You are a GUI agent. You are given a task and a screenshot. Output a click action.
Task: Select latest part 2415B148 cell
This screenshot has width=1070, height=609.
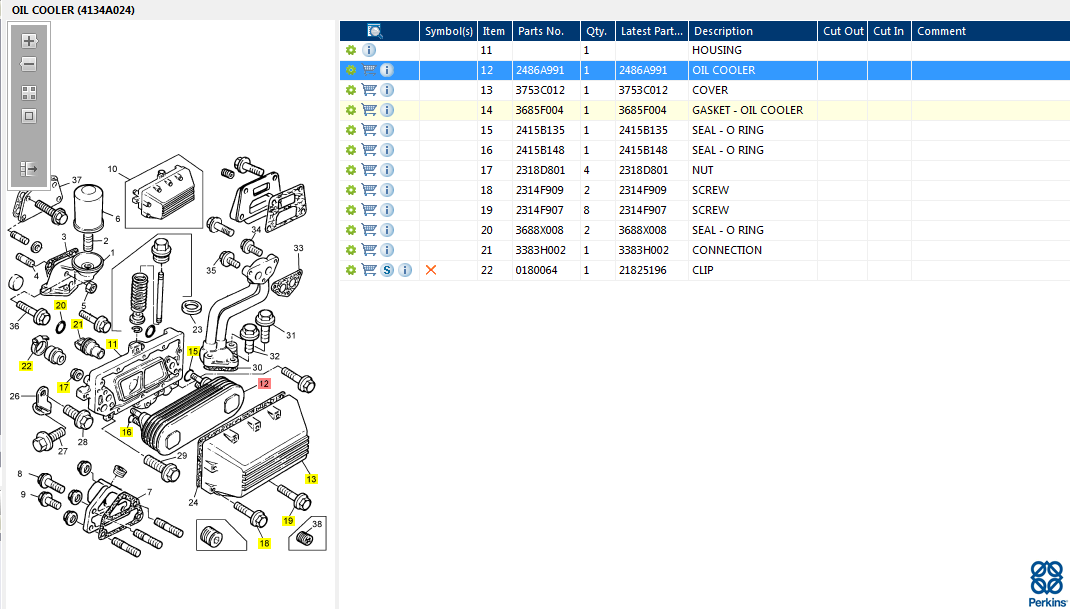pos(652,150)
